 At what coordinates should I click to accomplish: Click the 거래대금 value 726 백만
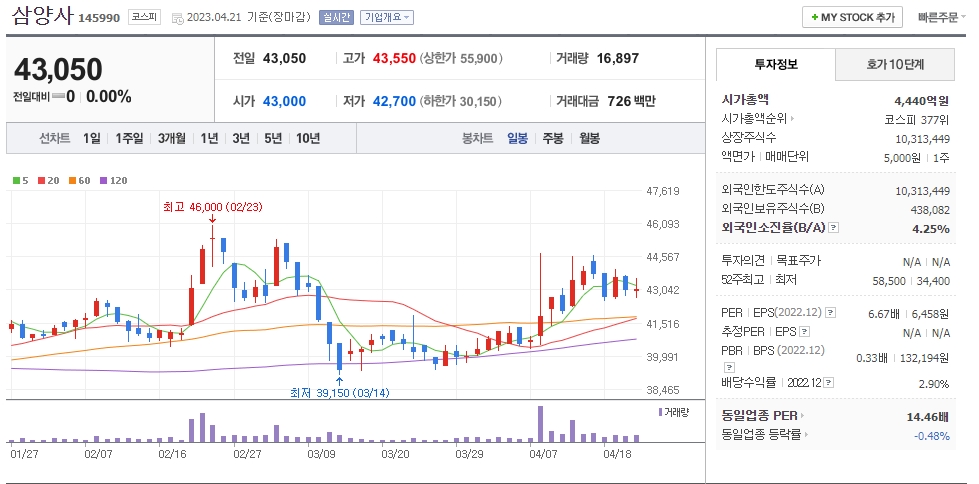(x=631, y=101)
